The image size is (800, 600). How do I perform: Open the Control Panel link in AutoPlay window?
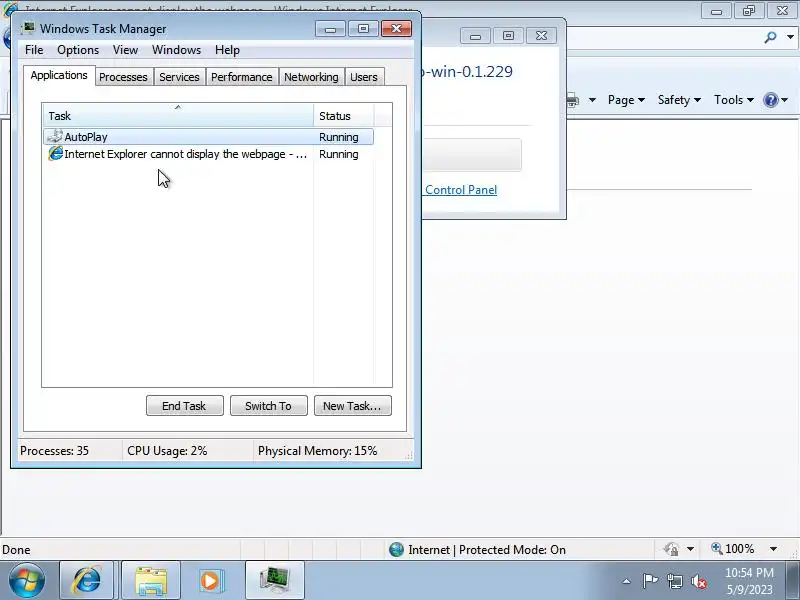pyautogui.click(x=461, y=190)
